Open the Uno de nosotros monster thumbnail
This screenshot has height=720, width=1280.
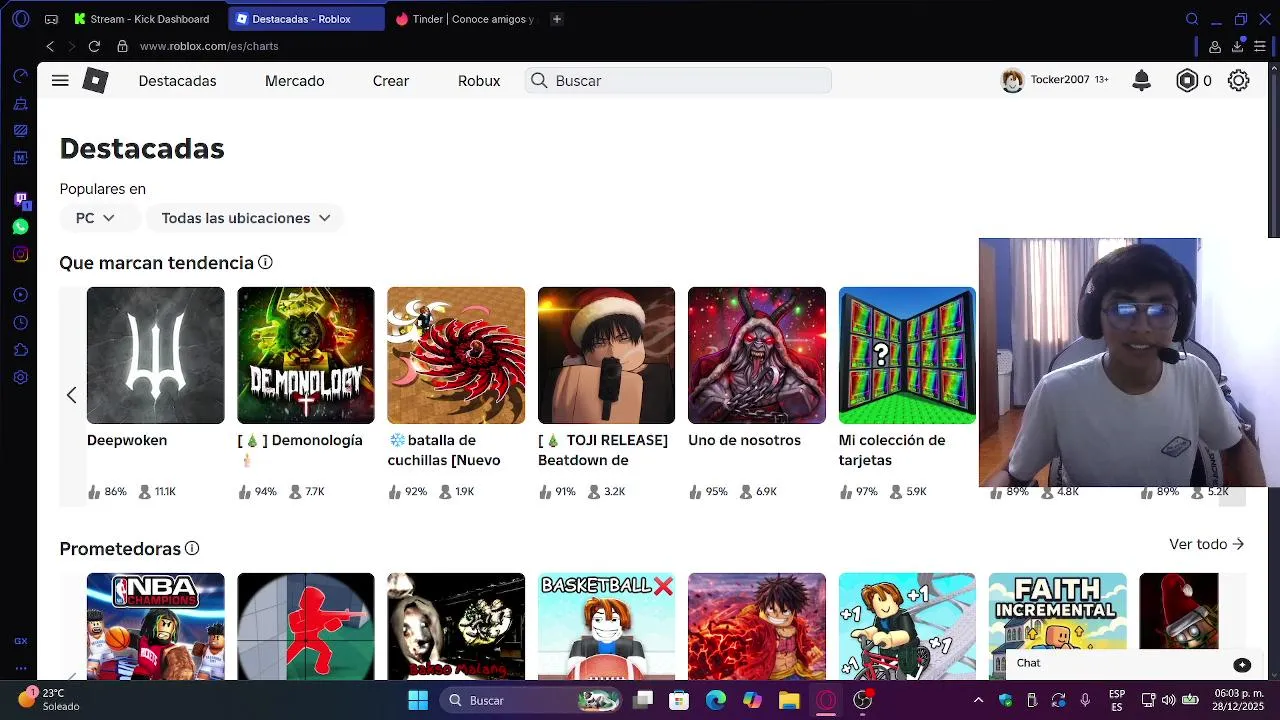tap(757, 355)
